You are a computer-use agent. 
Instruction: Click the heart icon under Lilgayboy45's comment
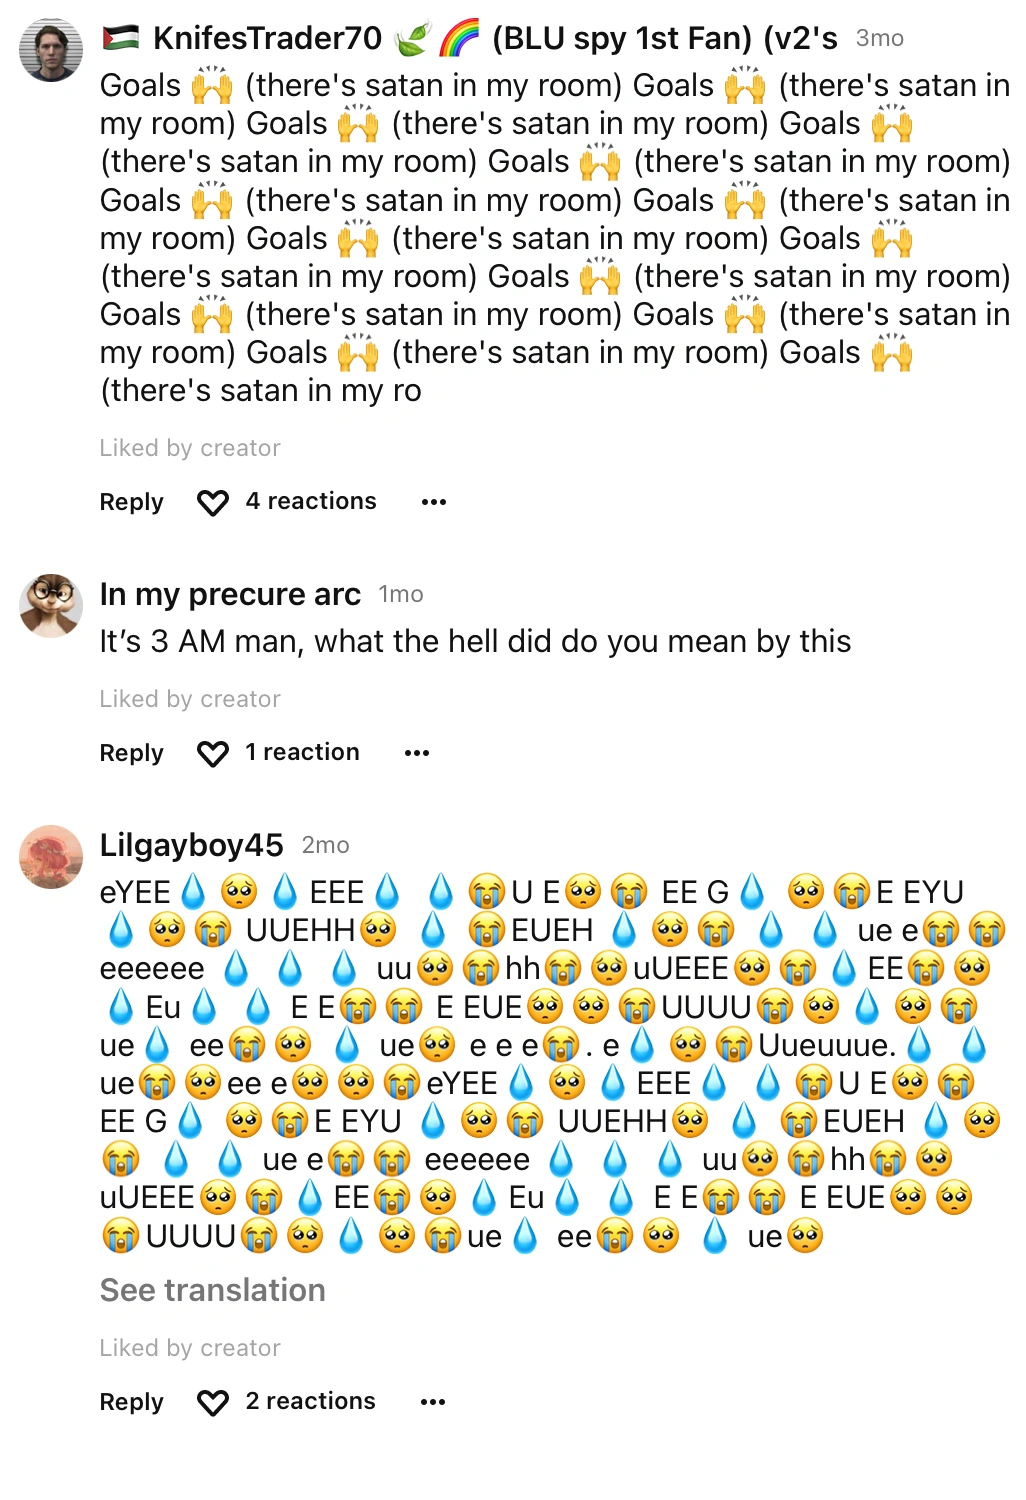tap(213, 1403)
